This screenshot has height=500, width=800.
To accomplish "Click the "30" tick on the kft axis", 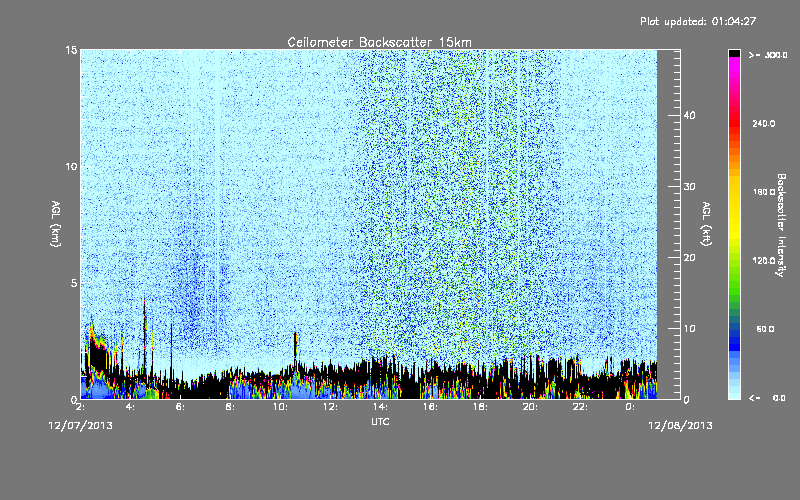I will click(x=689, y=187).
